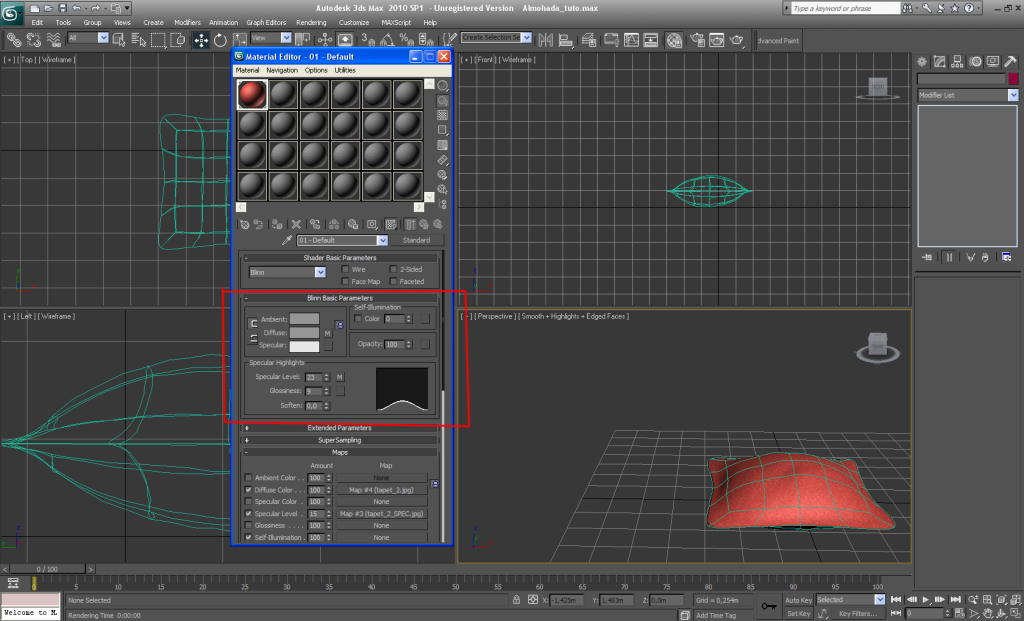The image size is (1024, 621).
Task: Expand the SuperSampling rollout
Action: tap(340, 440)
